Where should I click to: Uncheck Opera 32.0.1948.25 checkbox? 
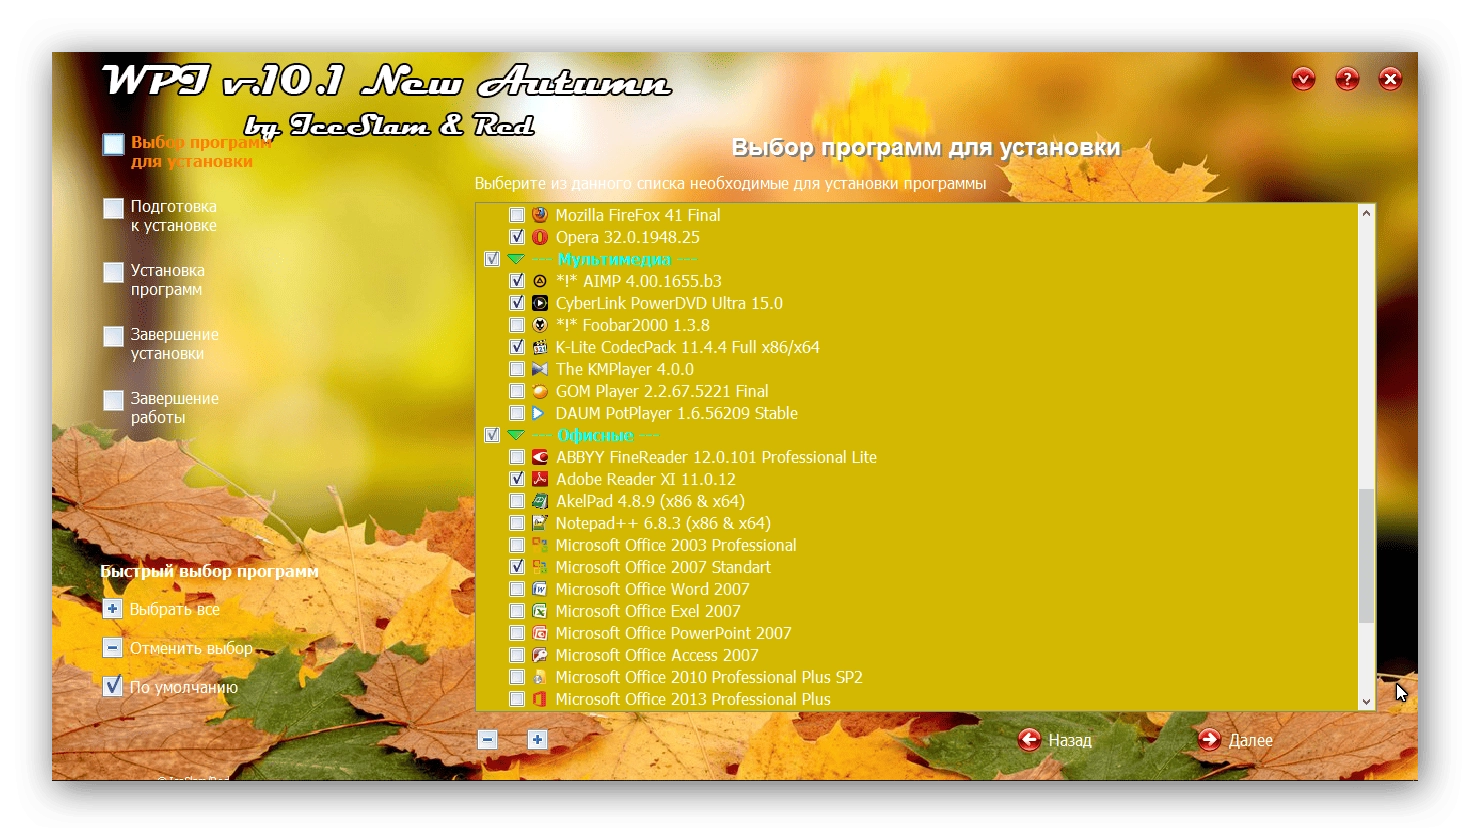tap(517, 237)
